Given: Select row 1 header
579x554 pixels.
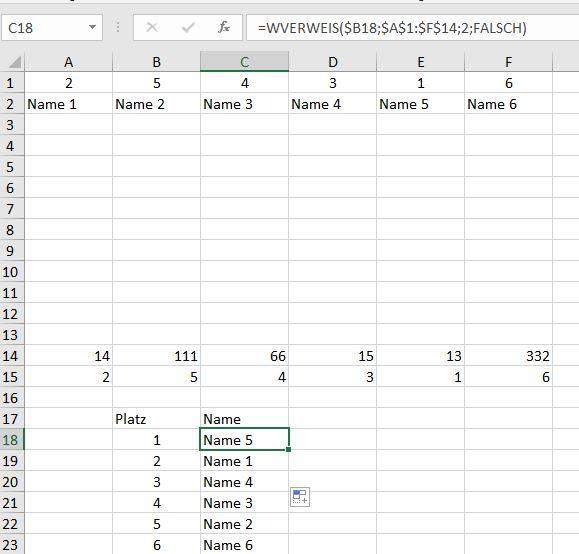Looking at the screenshot, I should (x=12, y=83).
